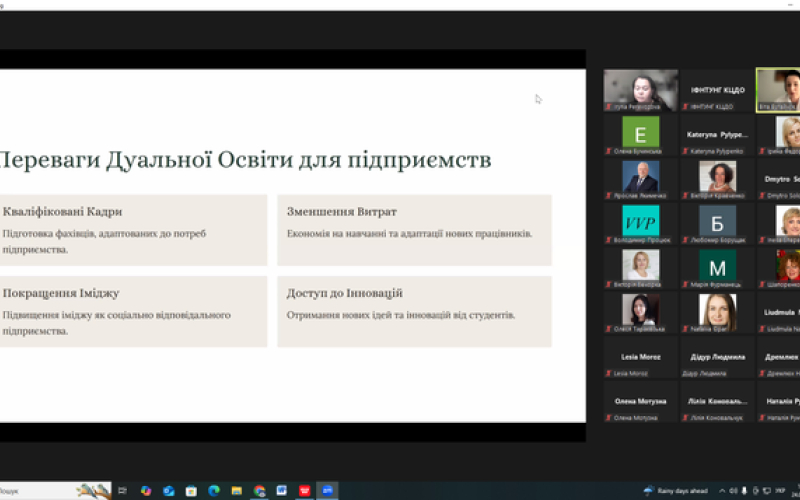The image size is (800, 500).
Task: Select the Lesia Moroz participant tile
Action: (x=641, y=357)
